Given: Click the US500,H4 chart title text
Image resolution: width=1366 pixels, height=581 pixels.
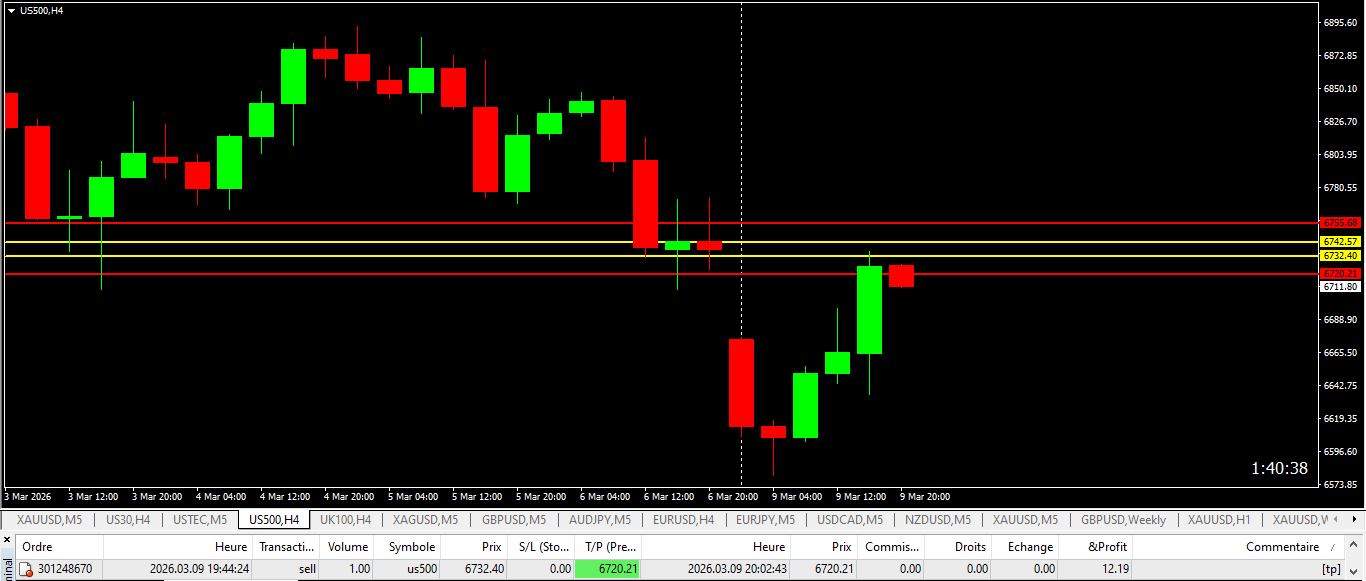Looking at the screenshot, I should [42, 10].
